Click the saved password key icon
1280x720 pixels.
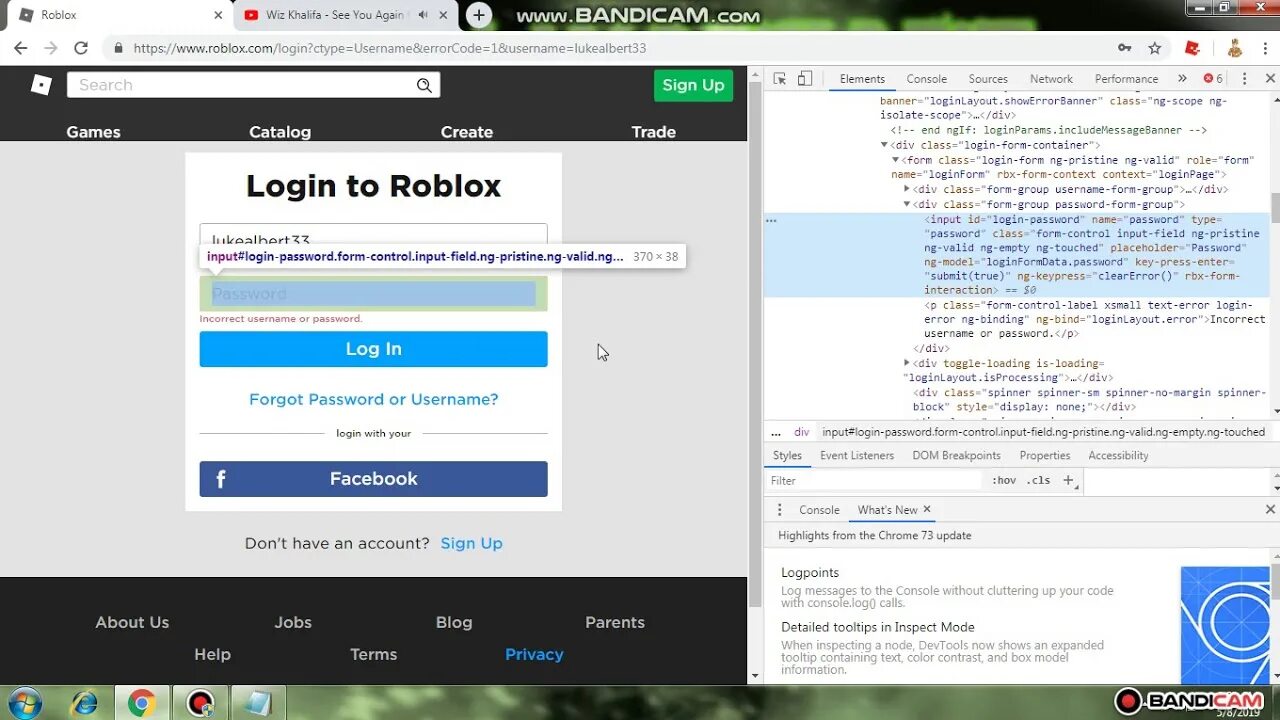pyautogui.click(x=1125, y=48)
